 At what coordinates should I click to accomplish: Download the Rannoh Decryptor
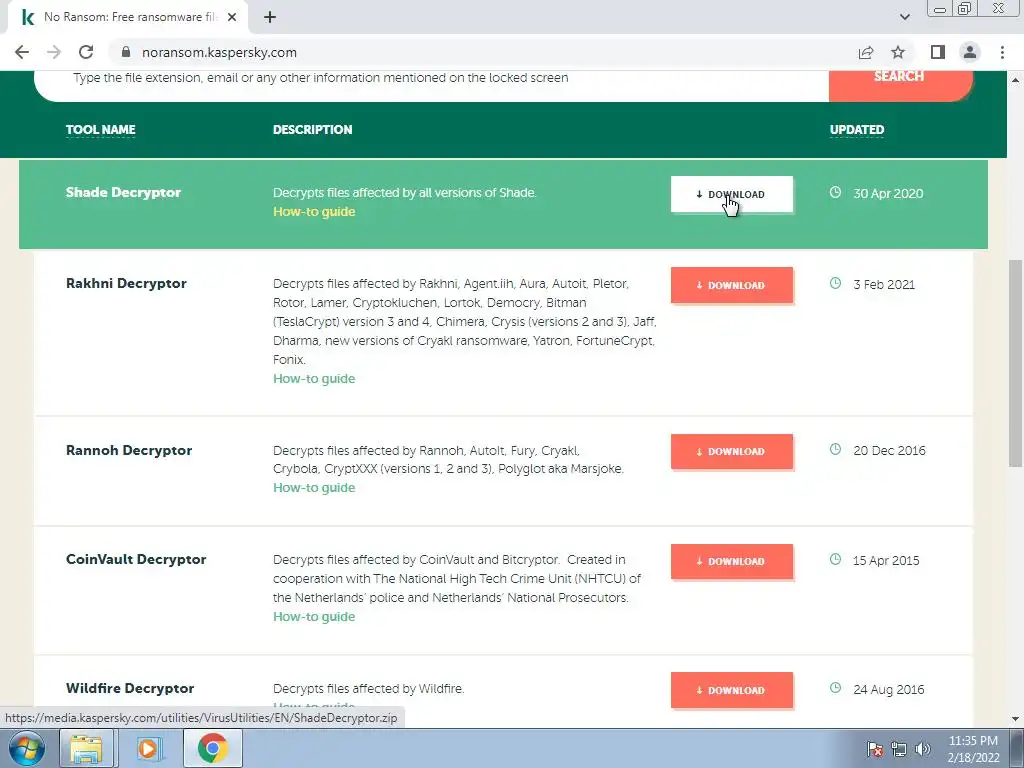click(x=731, y=451)
